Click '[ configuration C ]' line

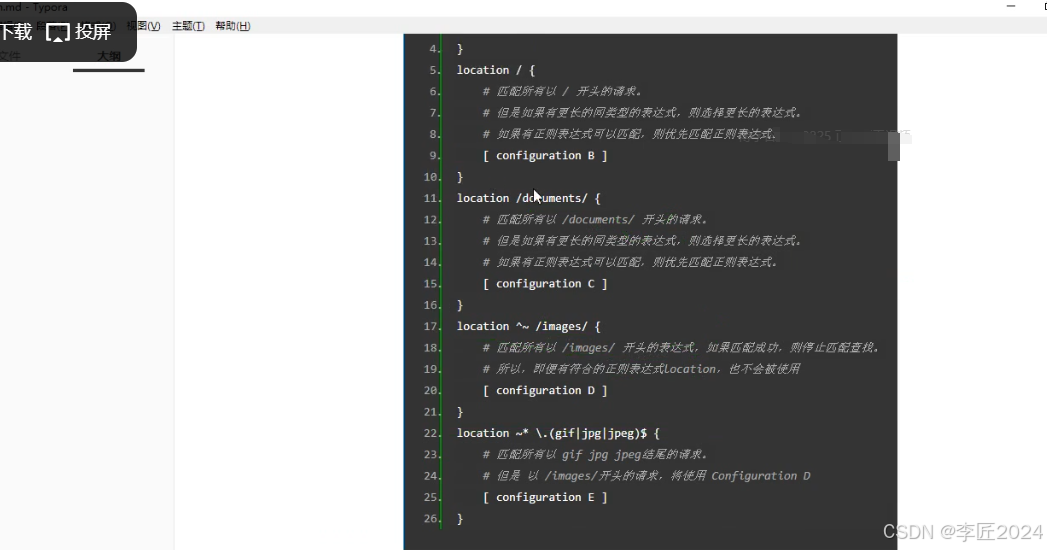click(x=545, y=284)
